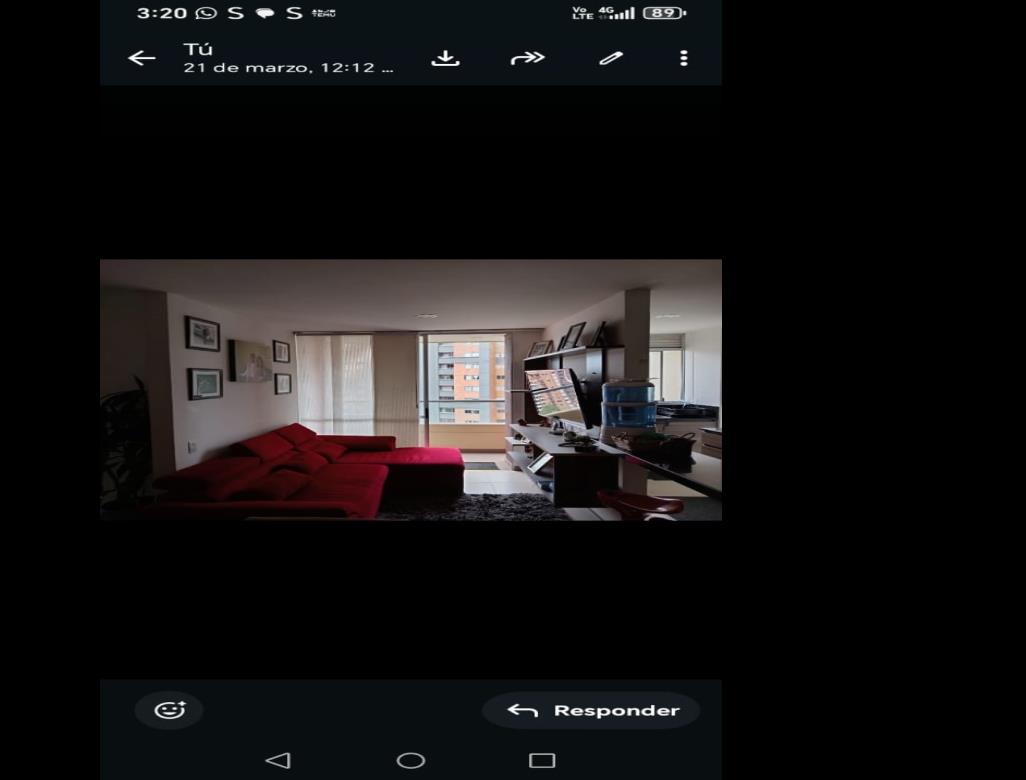The height and width of the screenshot is (780, 1026).
Task: Add an emoji reaction to the photo
Action: tap(169, 710)
